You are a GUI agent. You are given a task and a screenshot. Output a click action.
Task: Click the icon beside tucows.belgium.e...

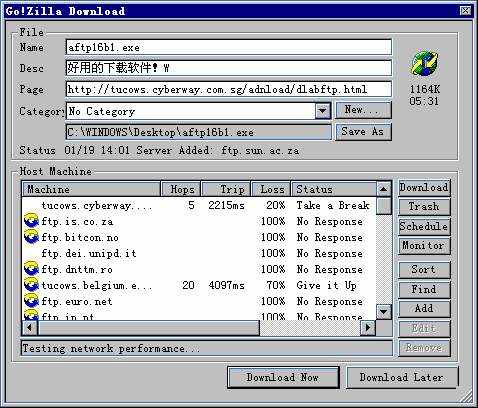[32, 285]
